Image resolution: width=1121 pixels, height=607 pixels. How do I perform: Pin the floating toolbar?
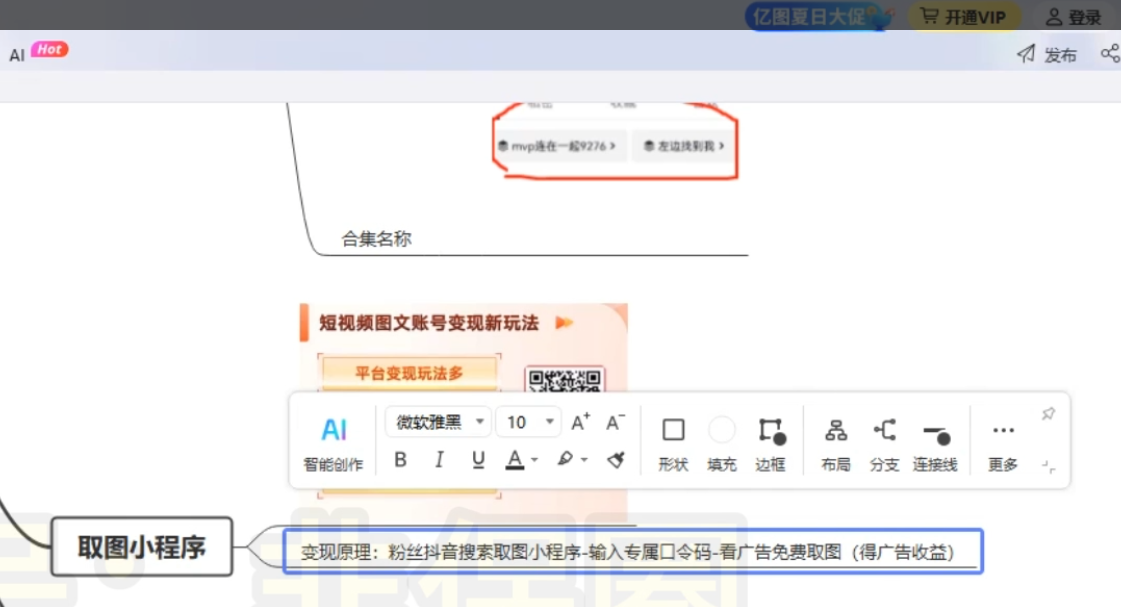(1048, 414)
